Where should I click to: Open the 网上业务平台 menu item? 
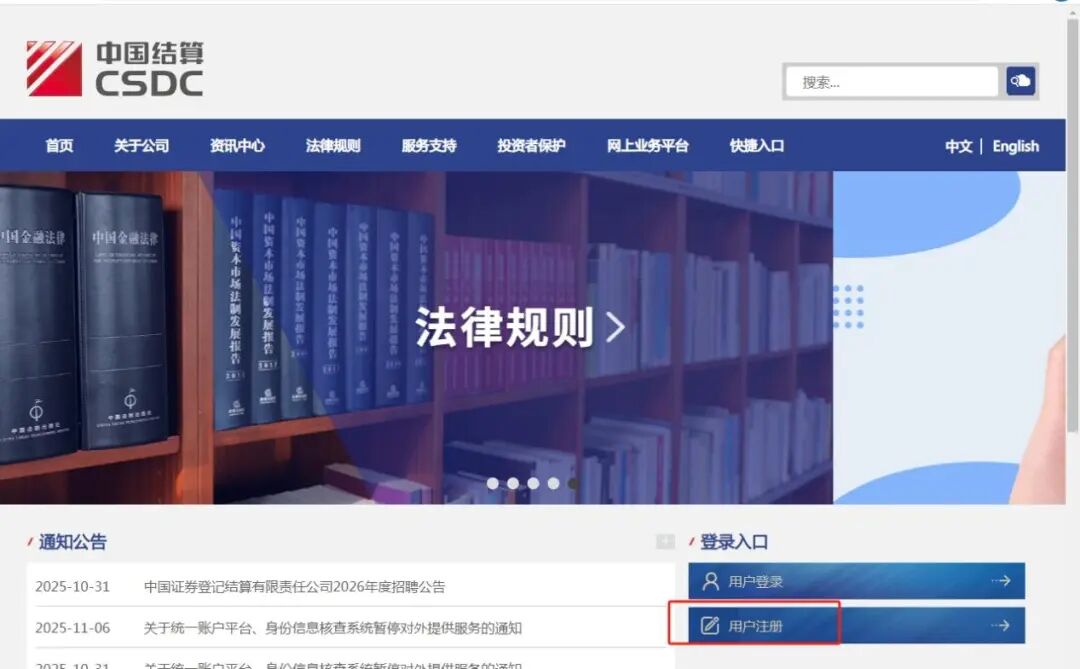[x=647, y=145]
